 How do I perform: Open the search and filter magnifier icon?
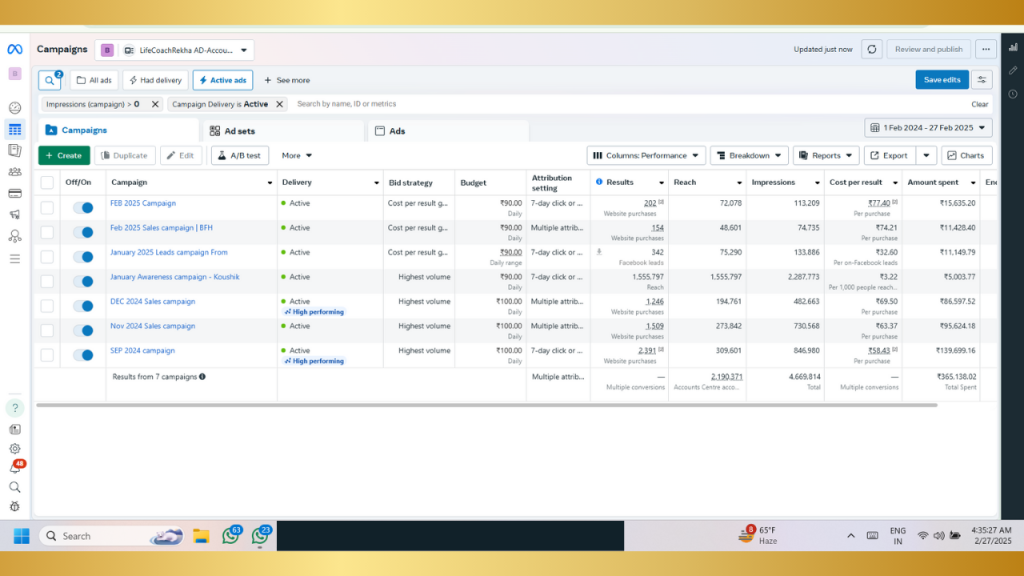coord(49,80)
